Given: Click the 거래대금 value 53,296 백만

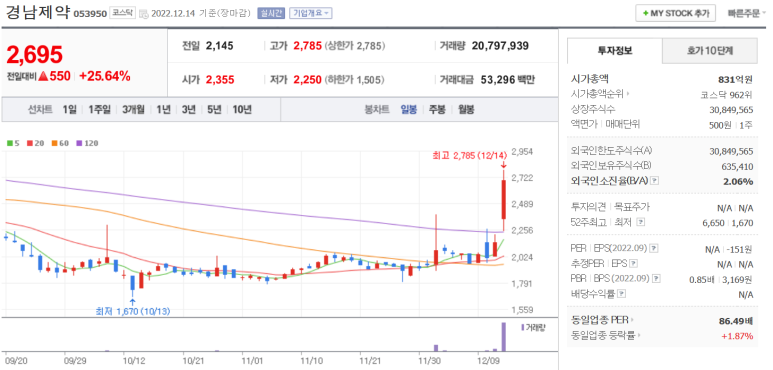Looking at the screenshot, I should pyautogui.click(x=507, y=79).
